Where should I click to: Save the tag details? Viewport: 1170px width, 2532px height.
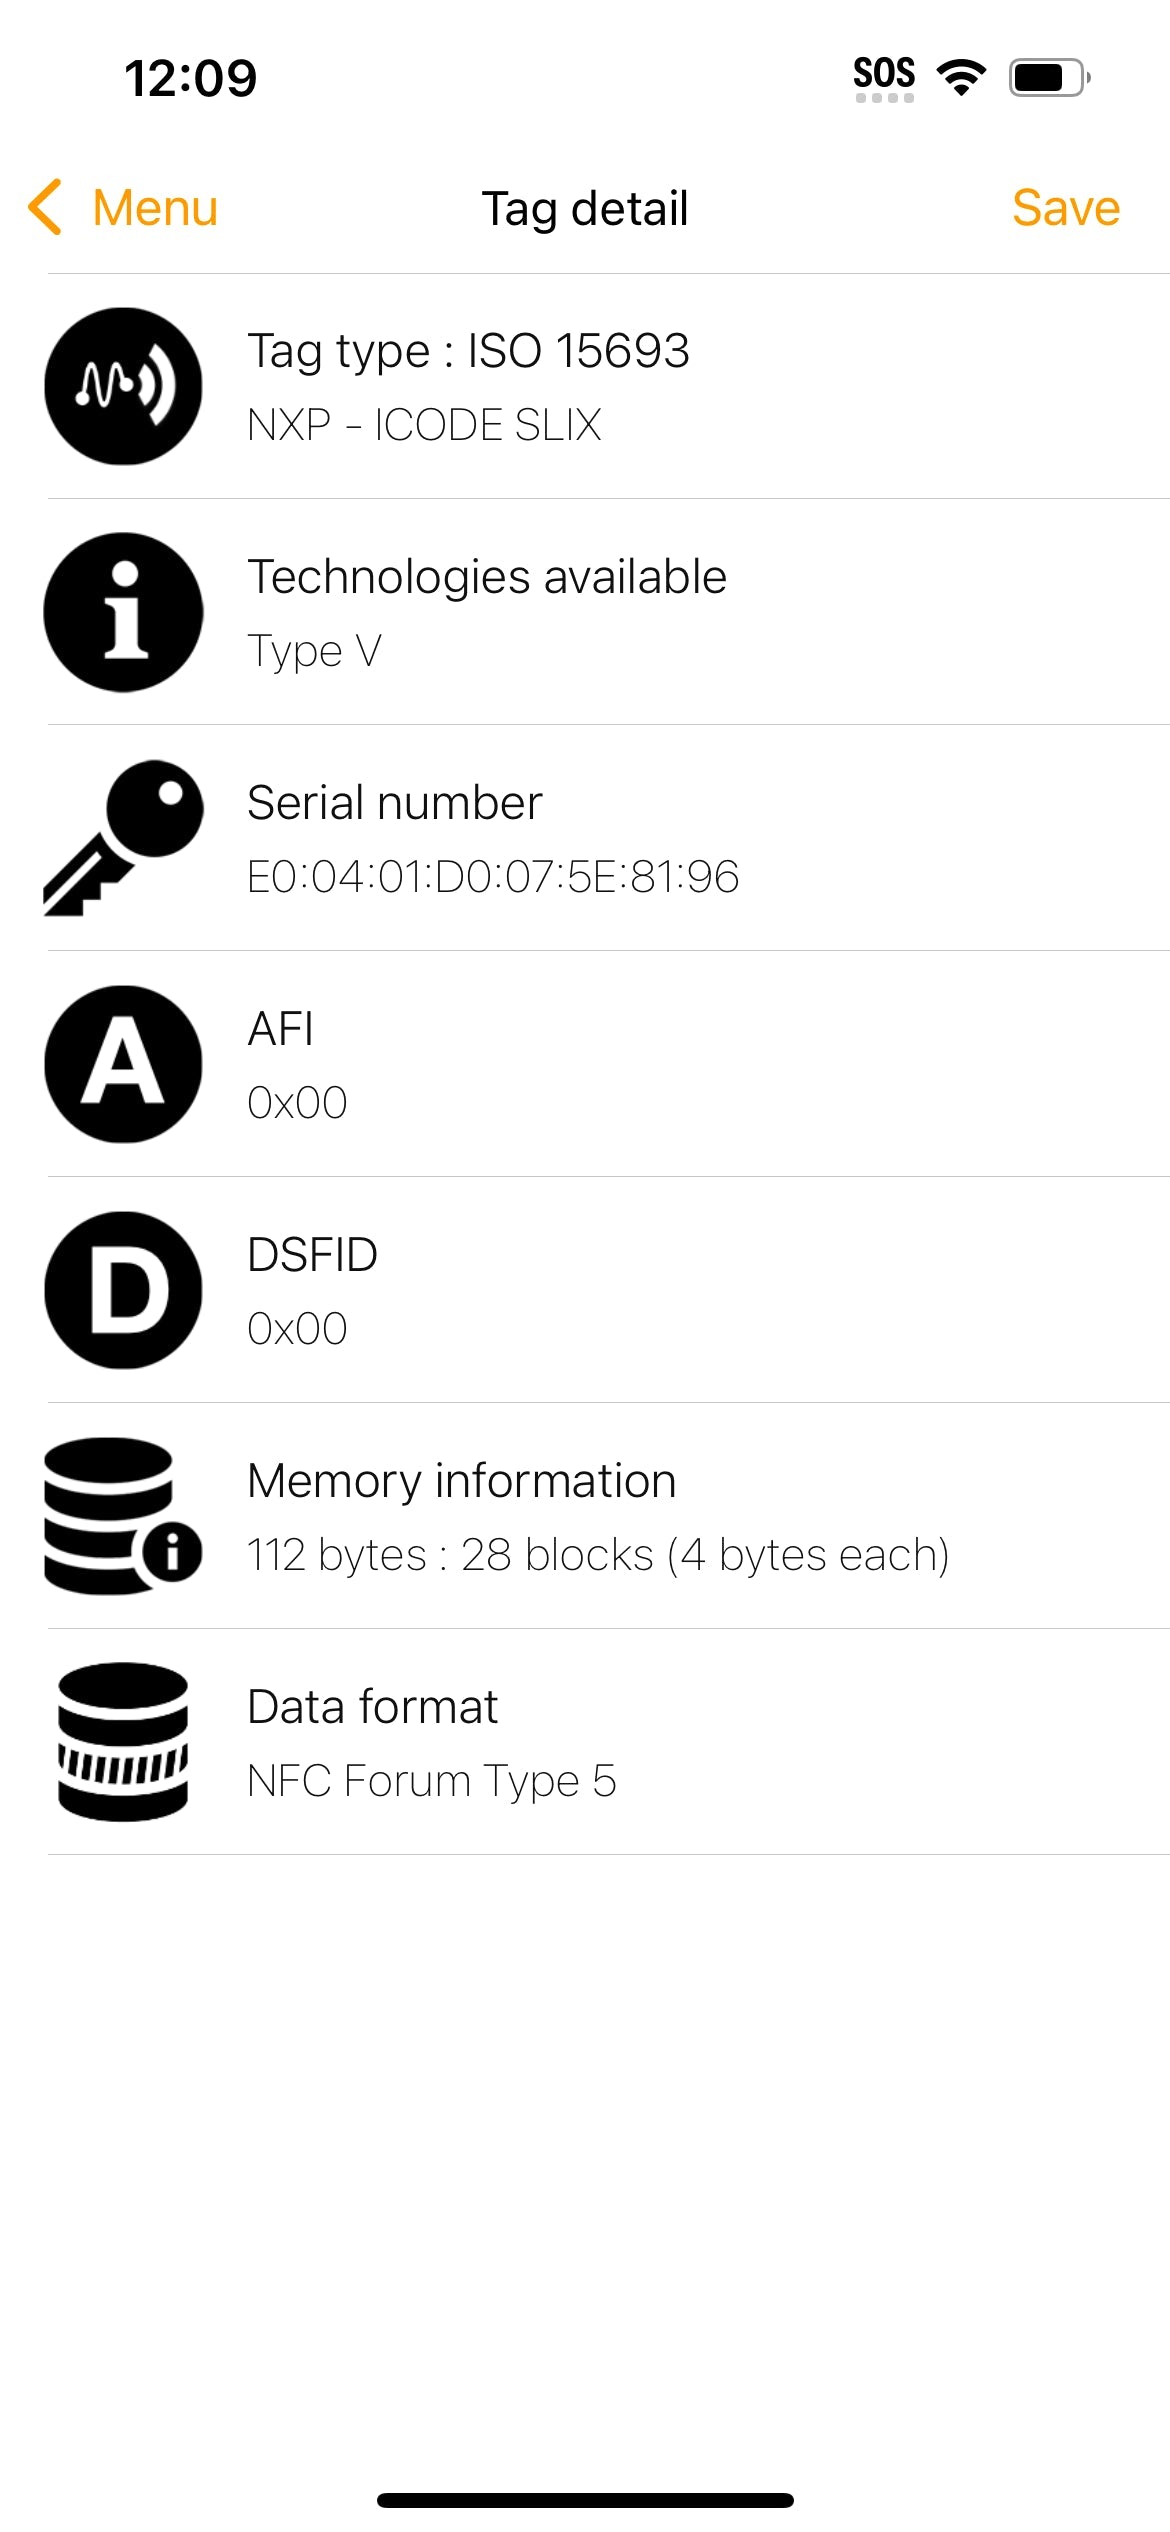pos(1065,208)
